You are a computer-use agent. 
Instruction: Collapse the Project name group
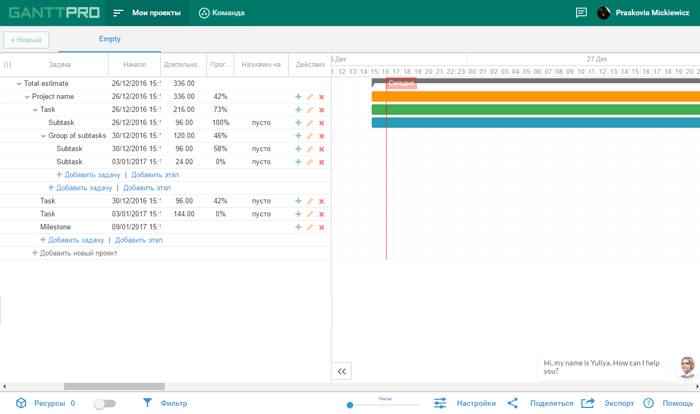pyautogui.click(x=27, y=96)
